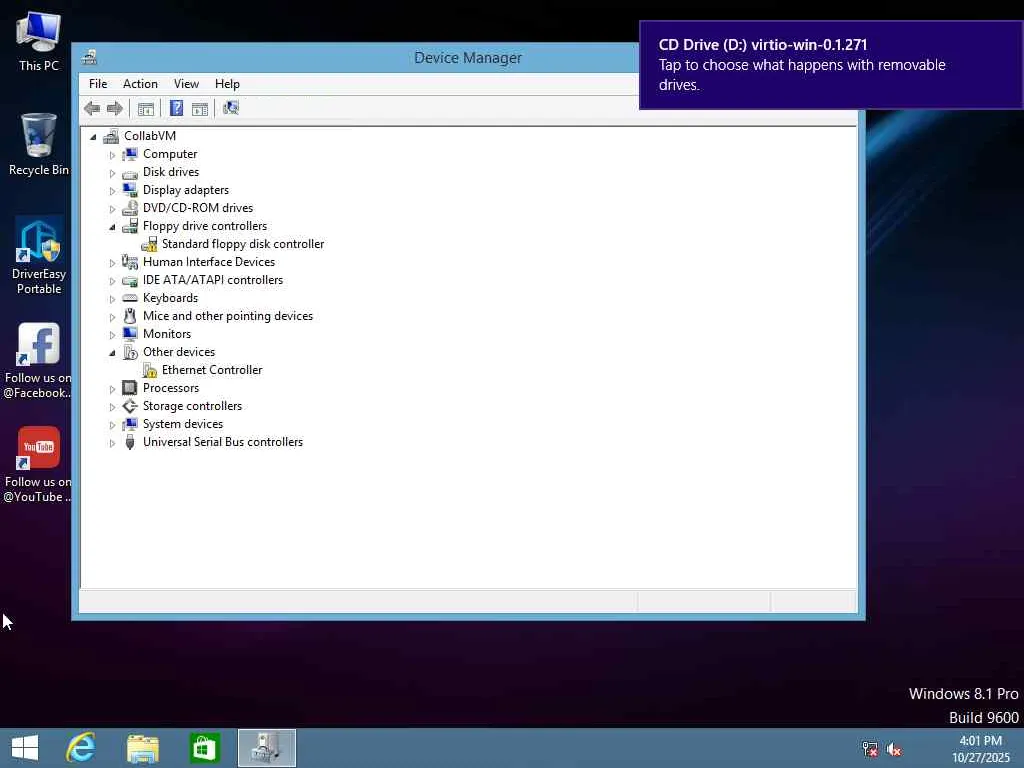The image size is (1024, 768).
Task: Launch Internet Explorer from taskbar
Action: [81, 748]
